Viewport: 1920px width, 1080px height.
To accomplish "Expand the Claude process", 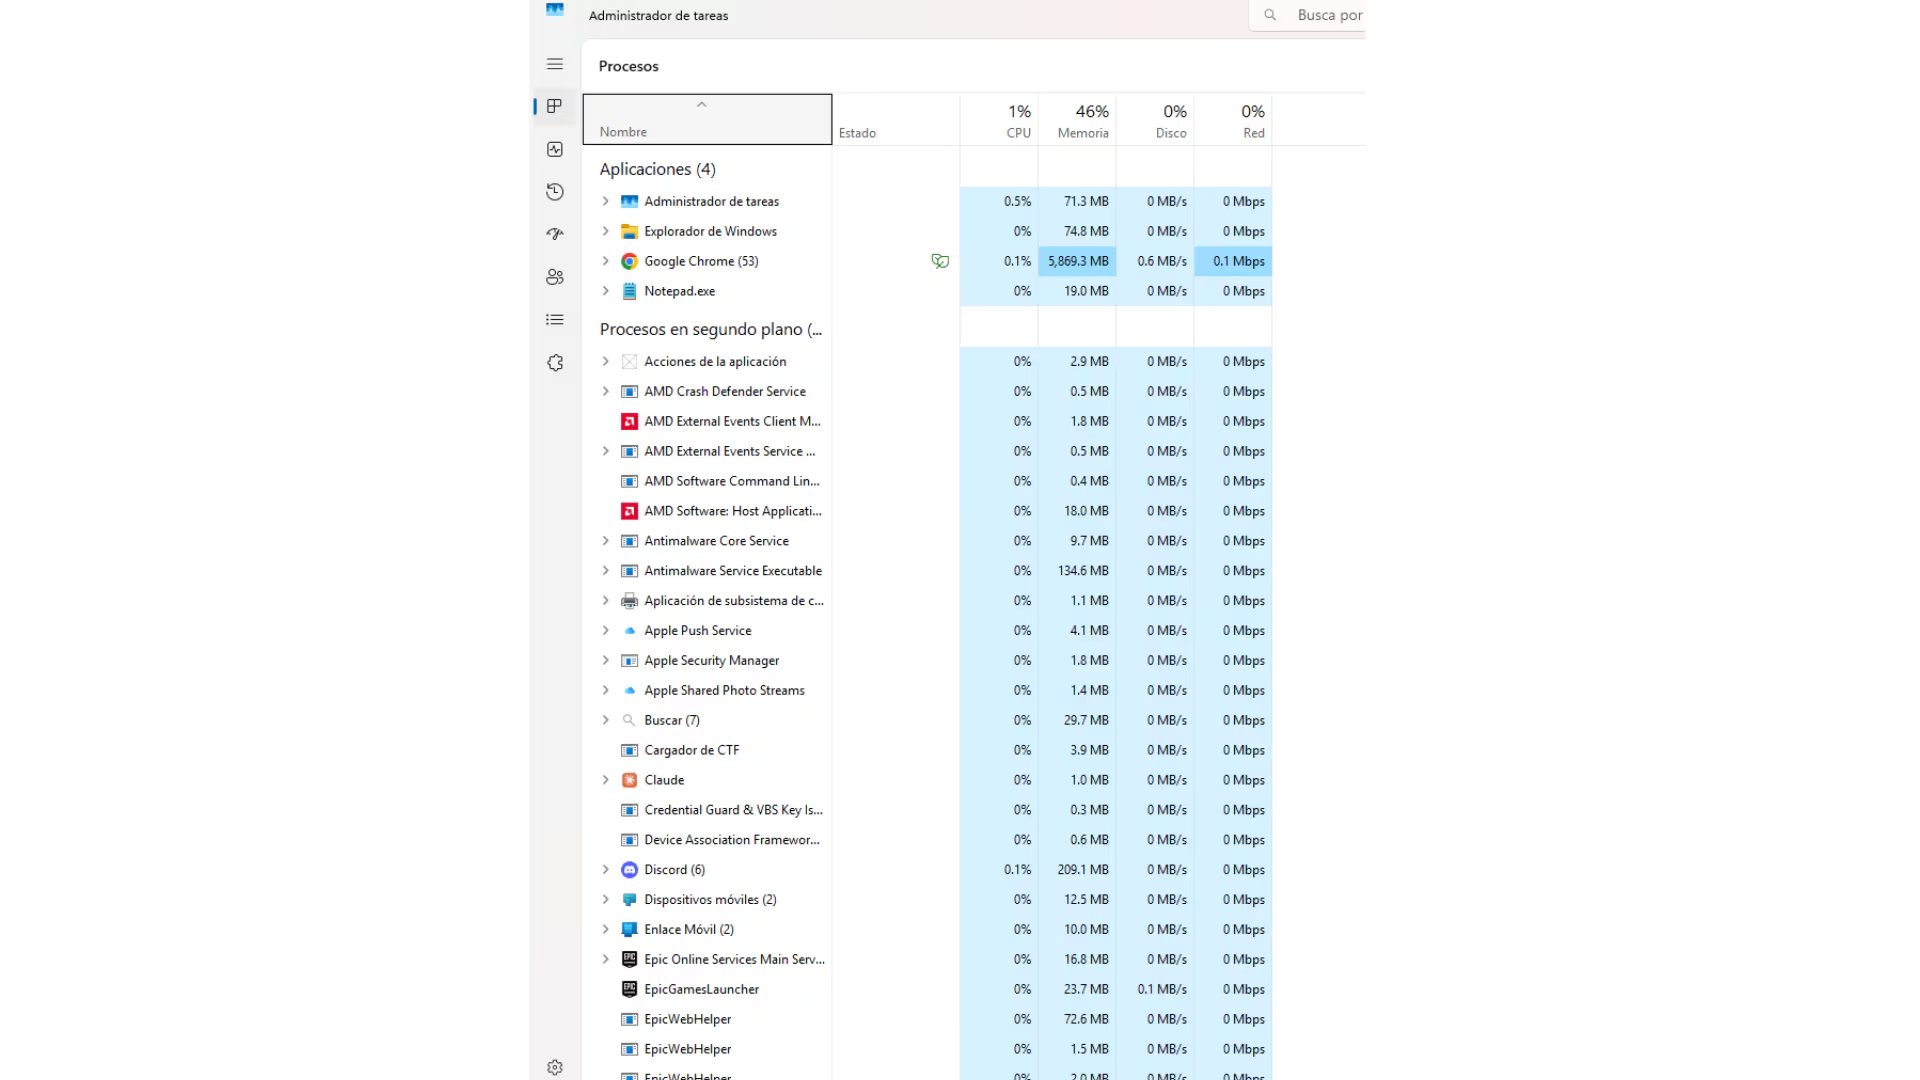I will coord(605,780).
